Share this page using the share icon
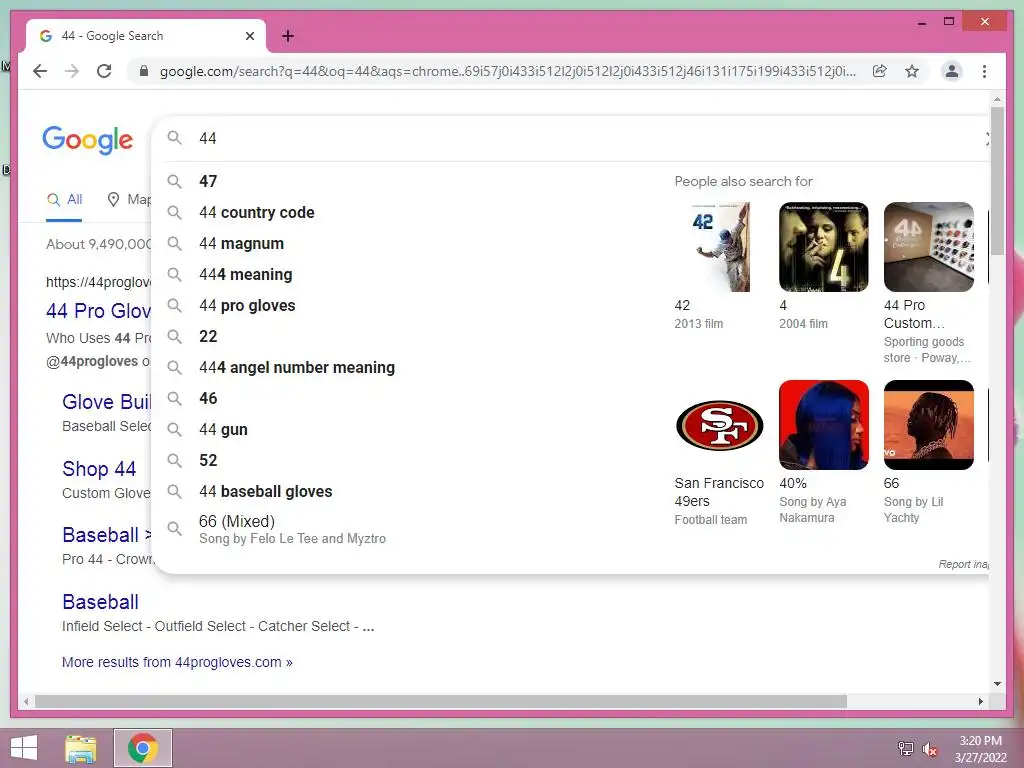This screenshot has width=1024, height=768. coord(880,71)
